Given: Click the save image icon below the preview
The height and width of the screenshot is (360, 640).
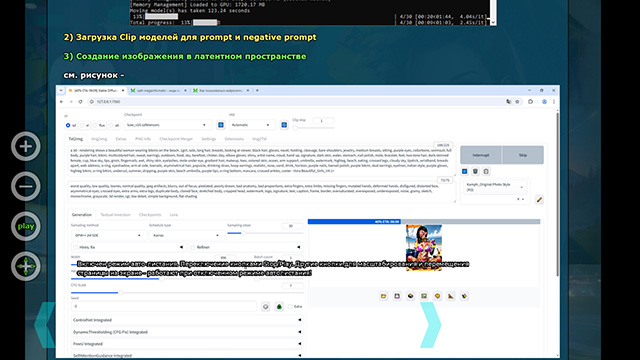Looking at the screenshot, I should 397,296.
